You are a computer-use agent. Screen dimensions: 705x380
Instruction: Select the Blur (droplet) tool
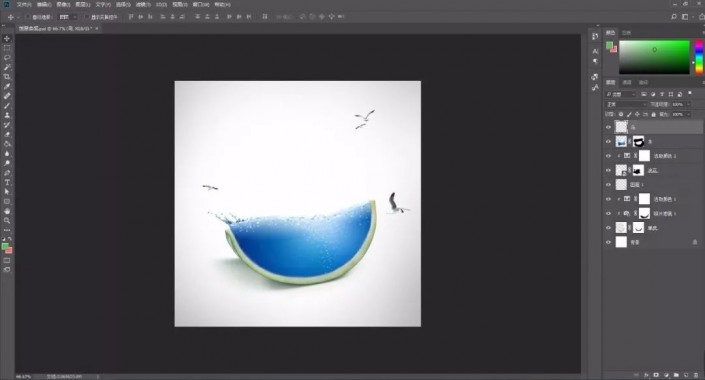click(7, 153)
